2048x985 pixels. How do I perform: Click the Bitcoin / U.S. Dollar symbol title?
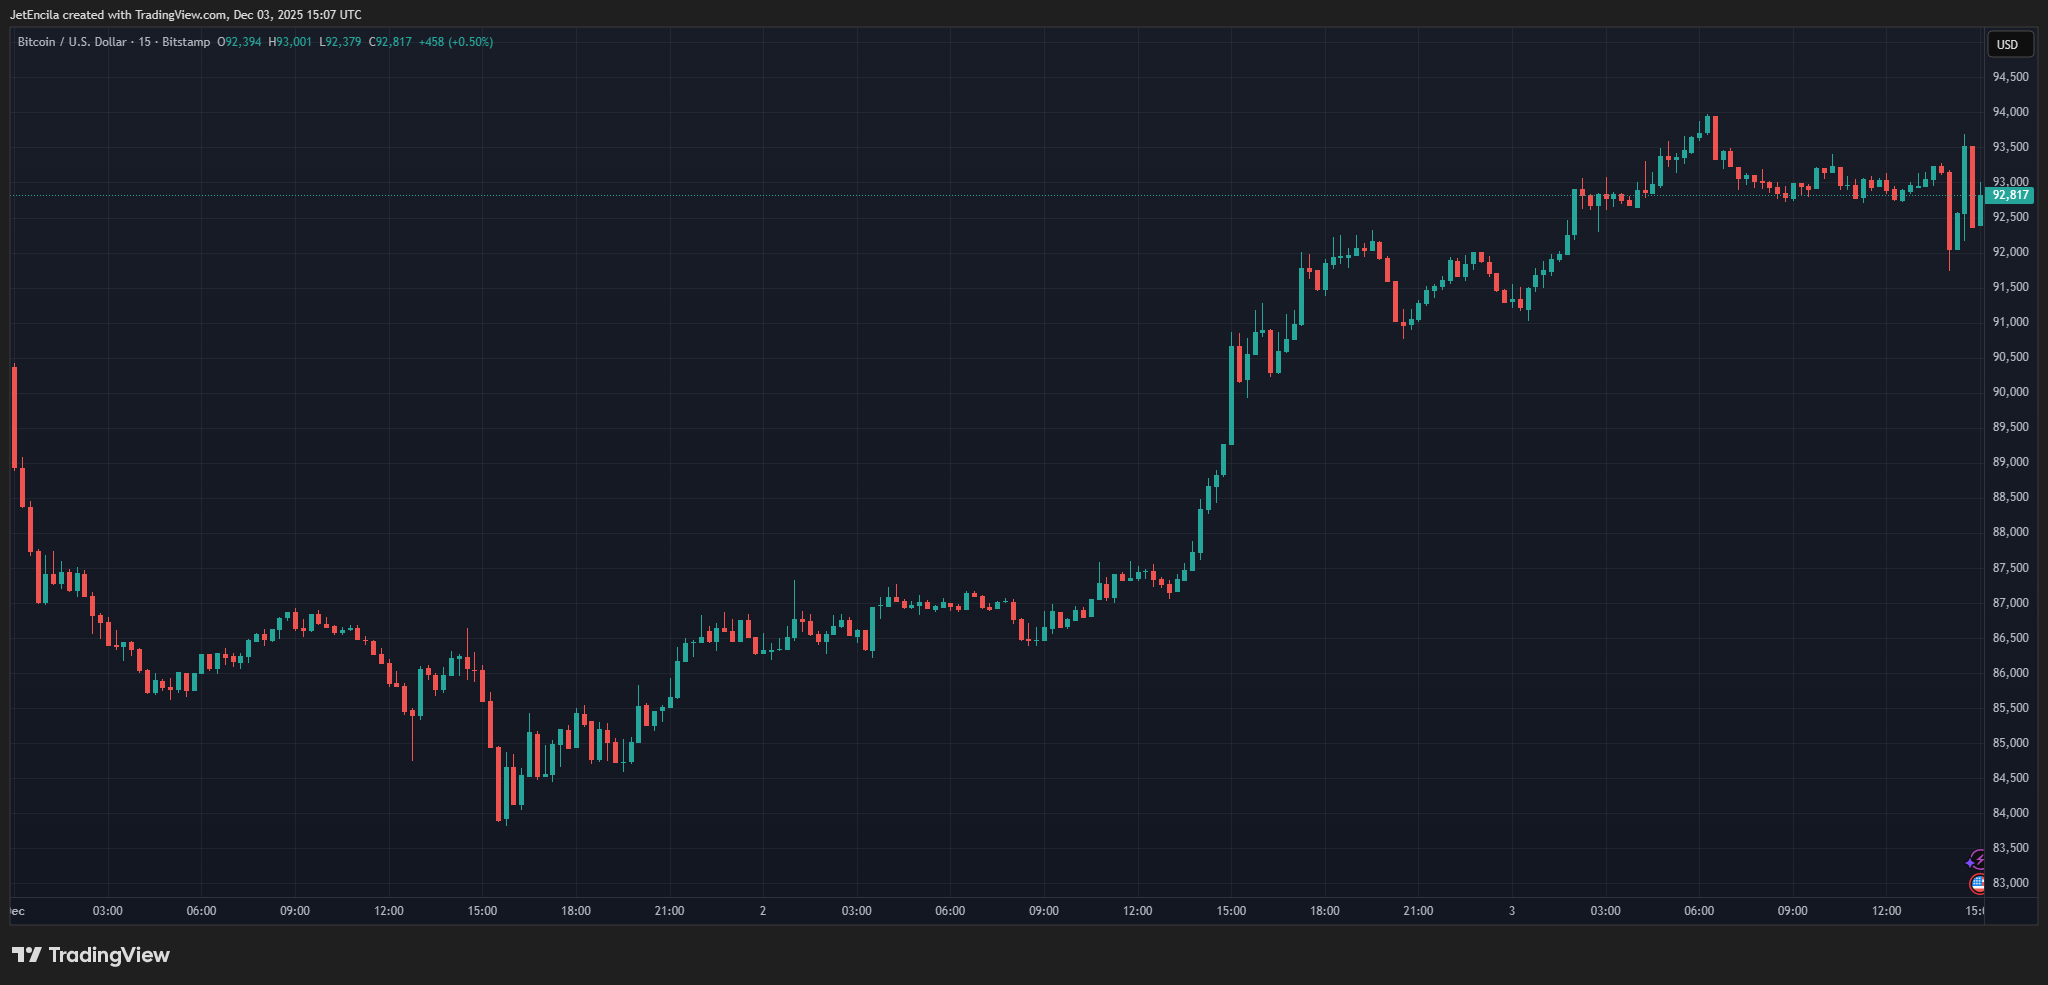(72, 42)
